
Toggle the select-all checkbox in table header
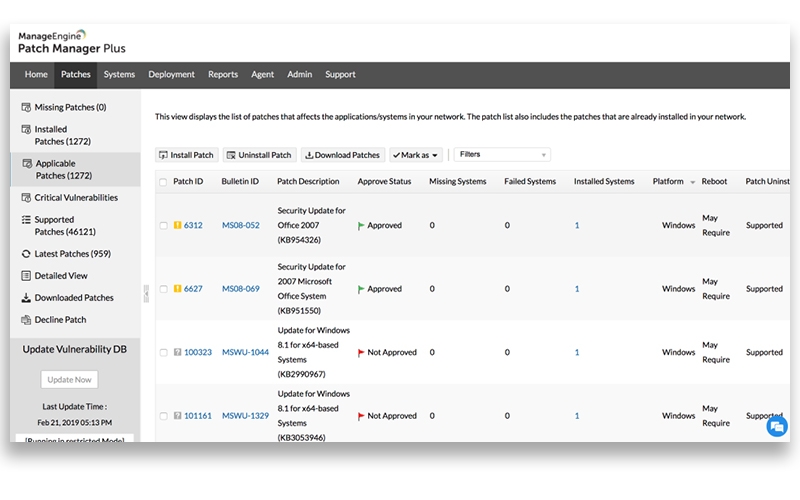(x=163, y=182)
